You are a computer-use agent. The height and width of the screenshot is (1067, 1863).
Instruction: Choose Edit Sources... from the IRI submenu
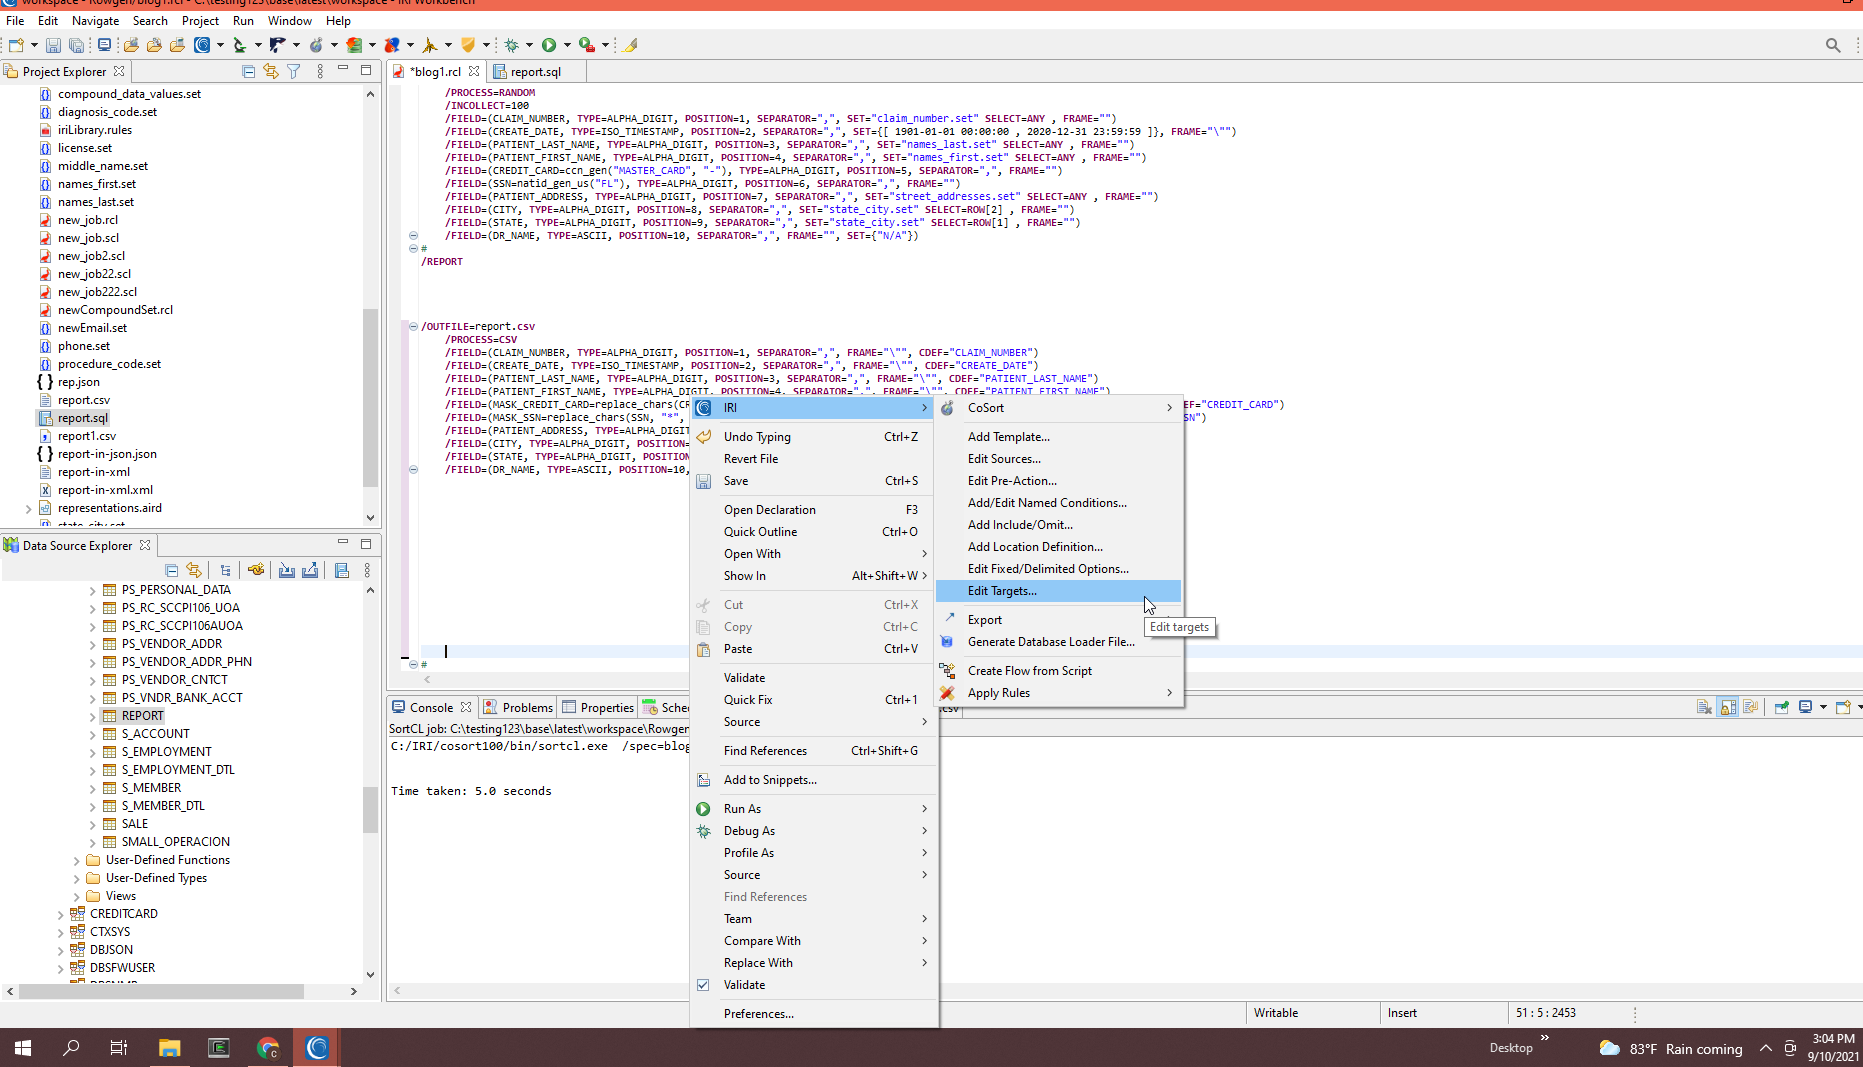tap(1059, 459)
